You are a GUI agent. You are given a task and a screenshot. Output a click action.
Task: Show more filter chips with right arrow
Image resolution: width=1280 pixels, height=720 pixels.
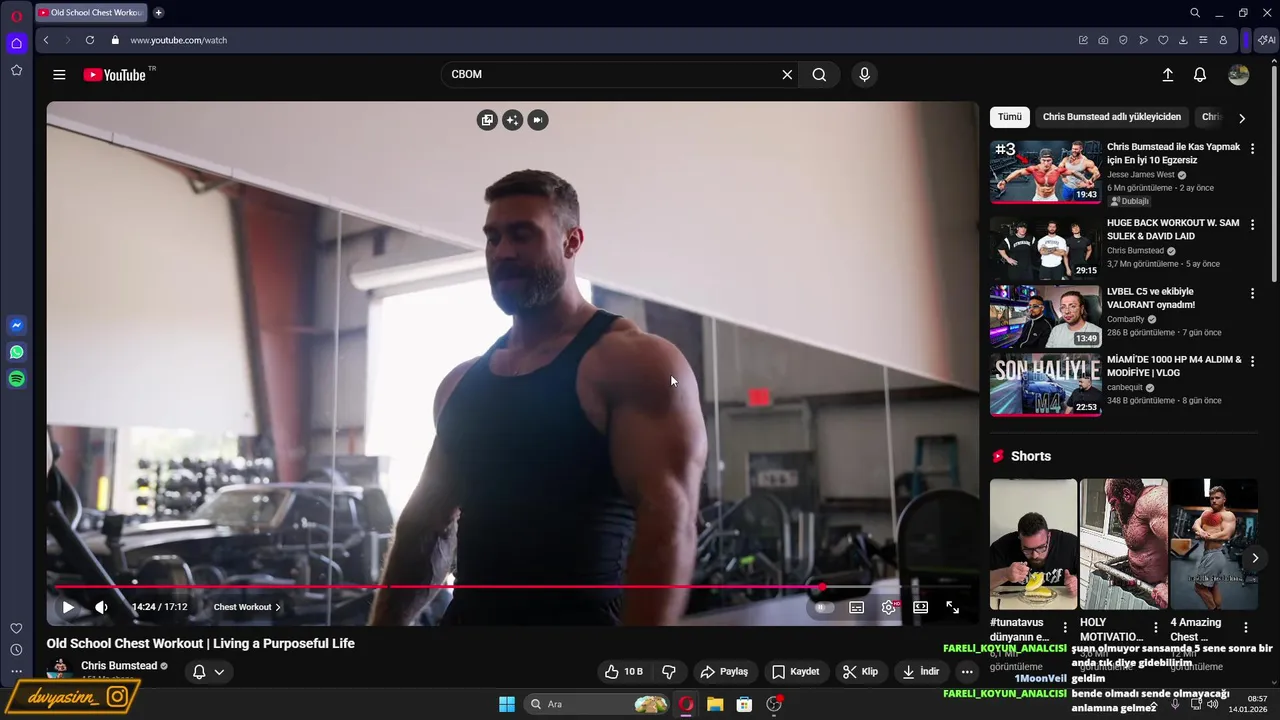click(1242, 118)
